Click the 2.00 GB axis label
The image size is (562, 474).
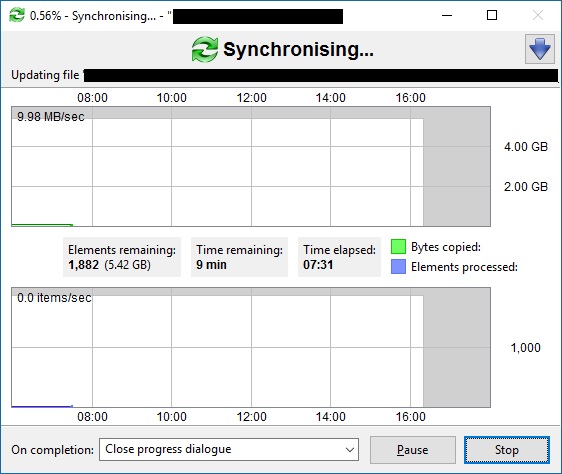[526, 186]
